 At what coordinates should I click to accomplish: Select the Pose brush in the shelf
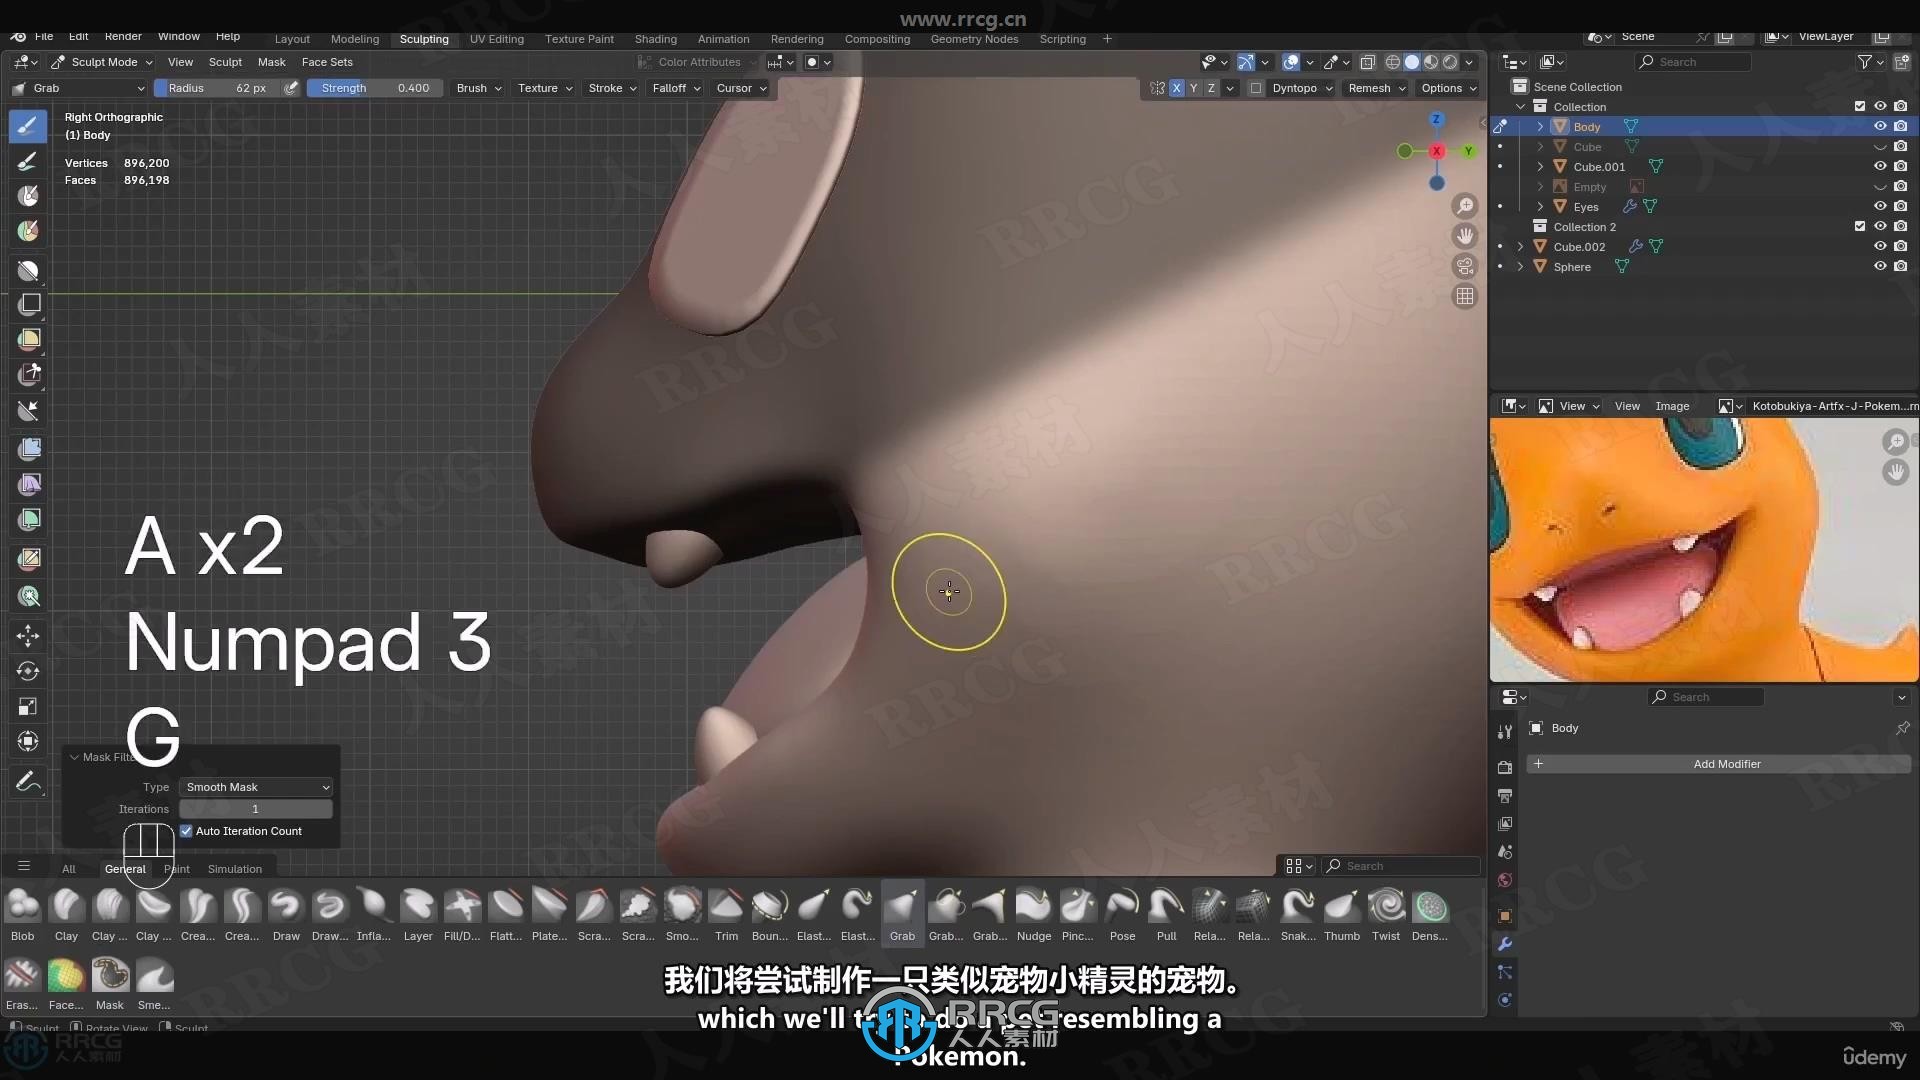point(1122,915)
